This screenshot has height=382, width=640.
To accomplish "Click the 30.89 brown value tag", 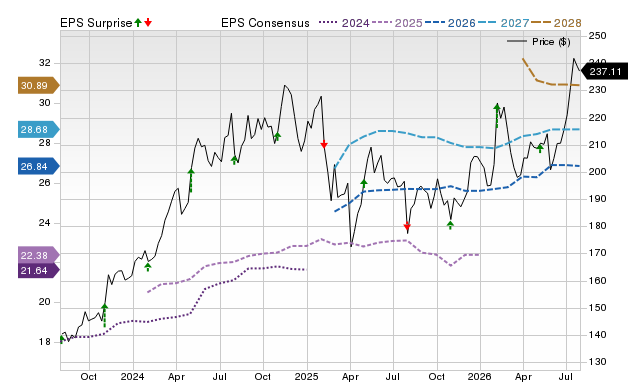I will point(39,86).
